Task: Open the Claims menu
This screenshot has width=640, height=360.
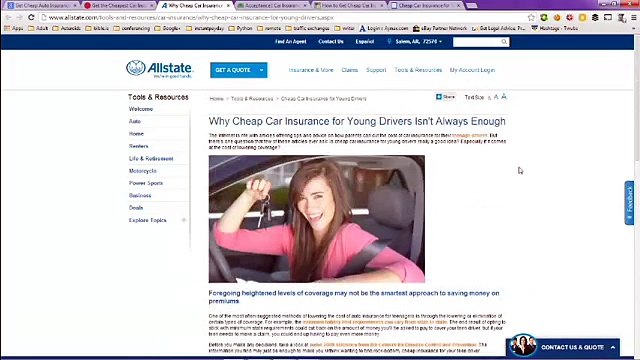Action: 350,70
